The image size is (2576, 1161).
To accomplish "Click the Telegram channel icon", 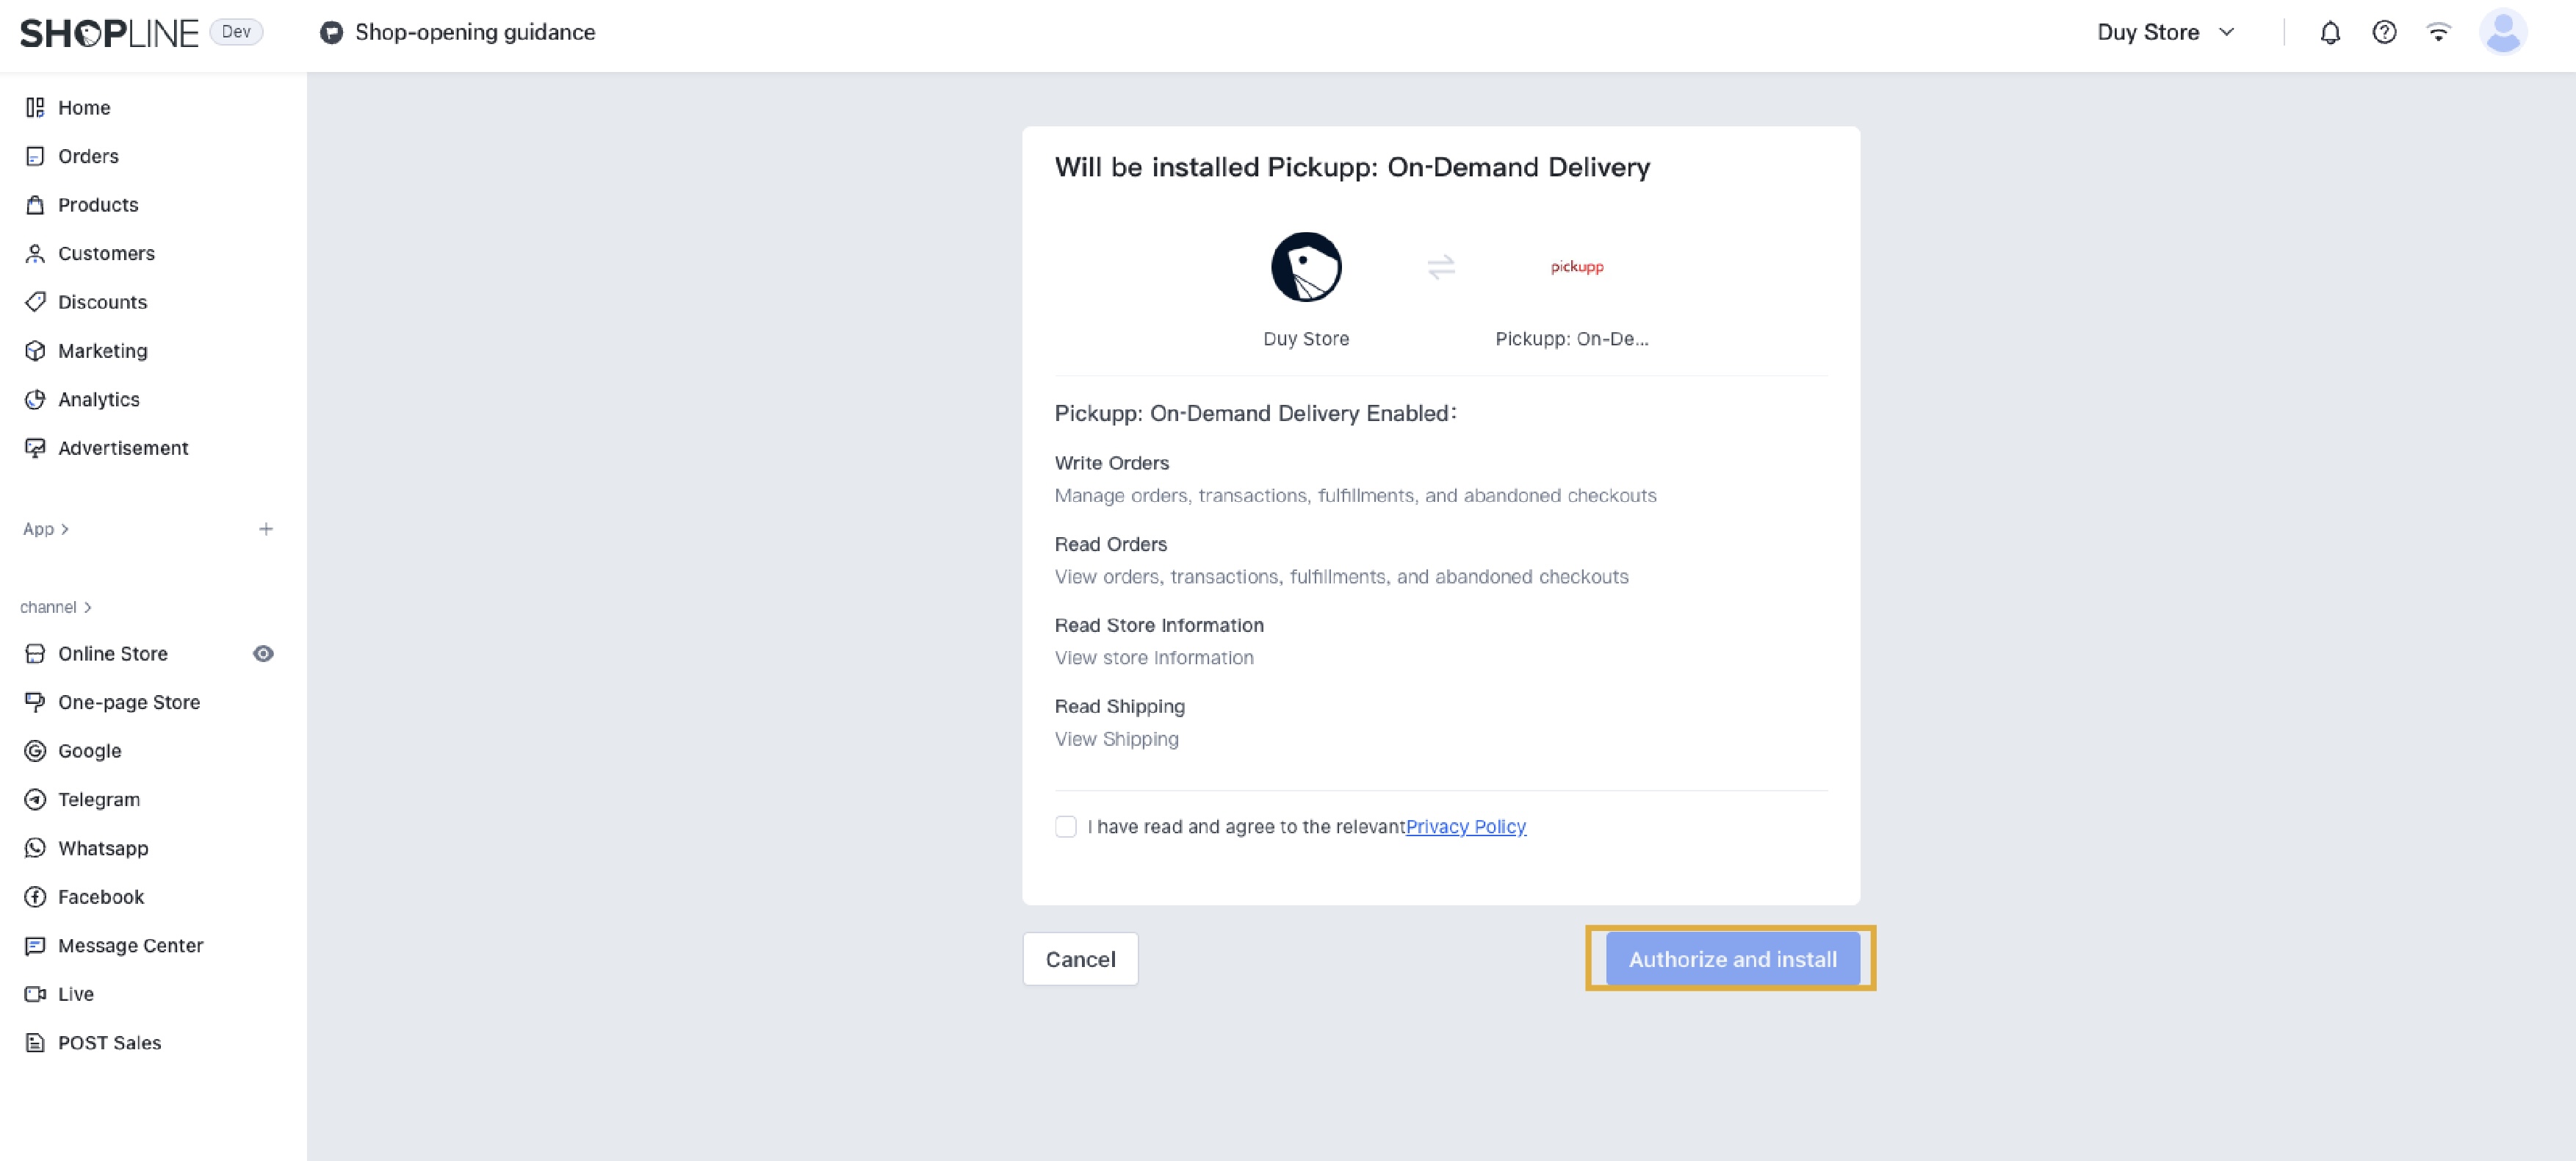I will 35,799.
